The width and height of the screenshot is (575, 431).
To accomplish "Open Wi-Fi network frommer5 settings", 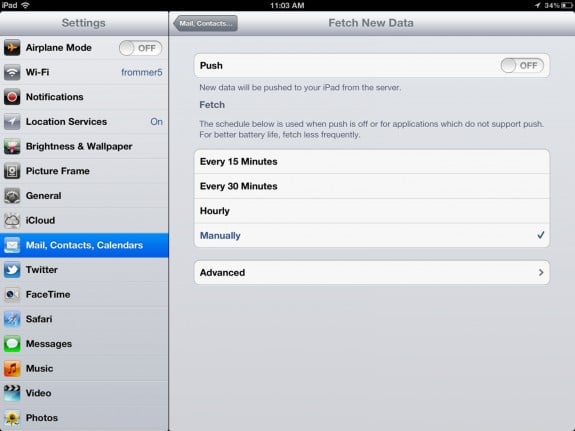I will click(84, 72).
